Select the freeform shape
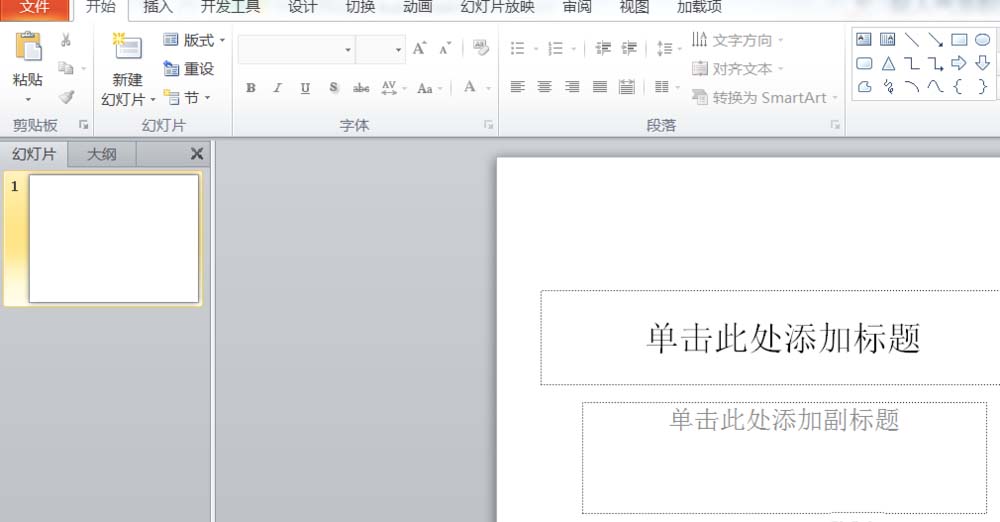Screen dimensions: 1000x522 (864, 86)
